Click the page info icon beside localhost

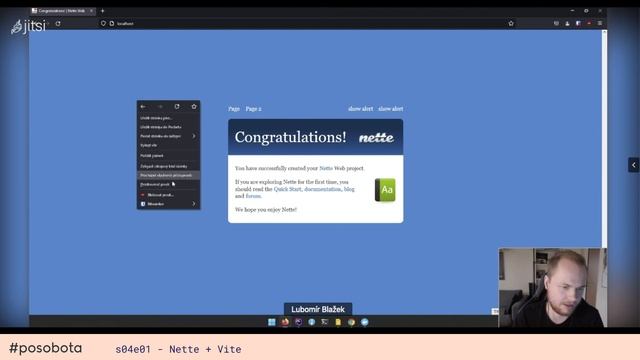(111, 24)
